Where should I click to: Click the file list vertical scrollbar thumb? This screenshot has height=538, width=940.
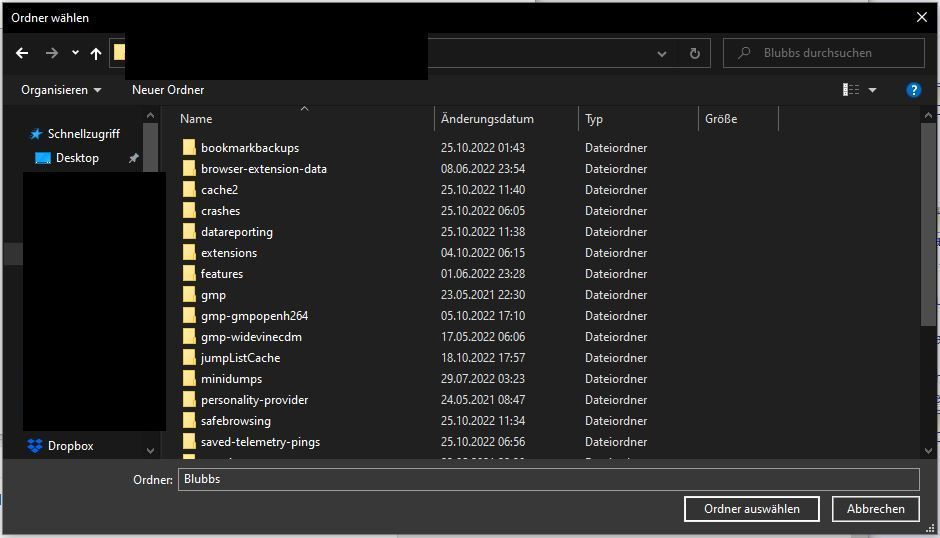click(x=929, y=225)
